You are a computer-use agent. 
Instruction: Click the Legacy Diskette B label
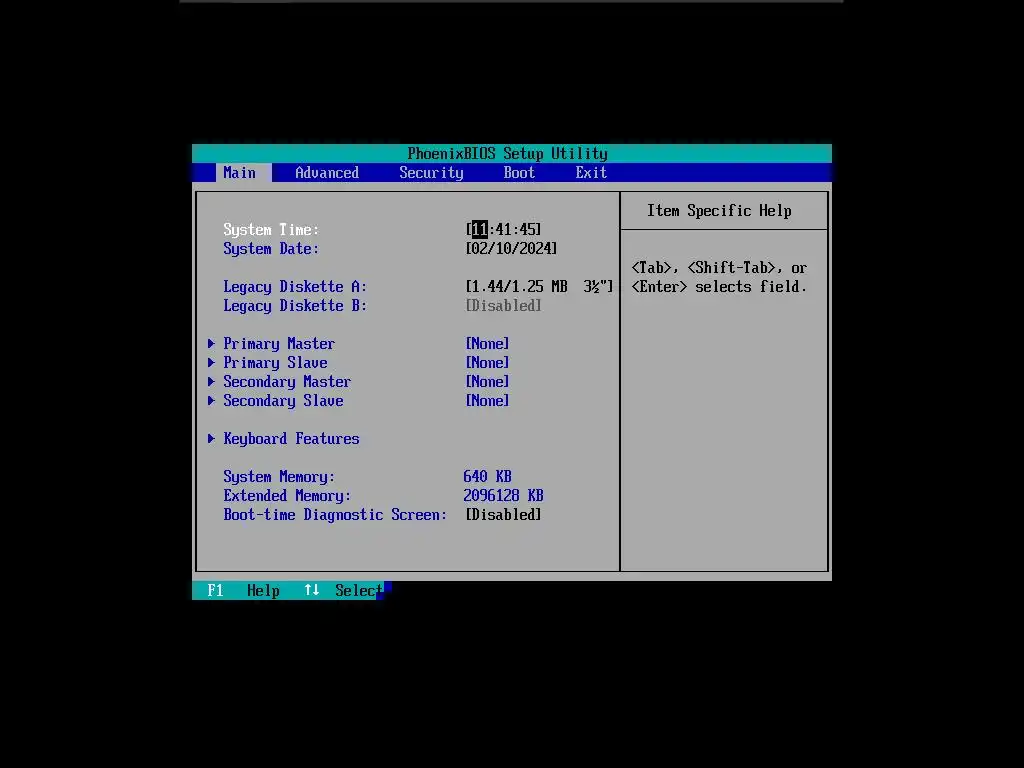click(295, 306)
